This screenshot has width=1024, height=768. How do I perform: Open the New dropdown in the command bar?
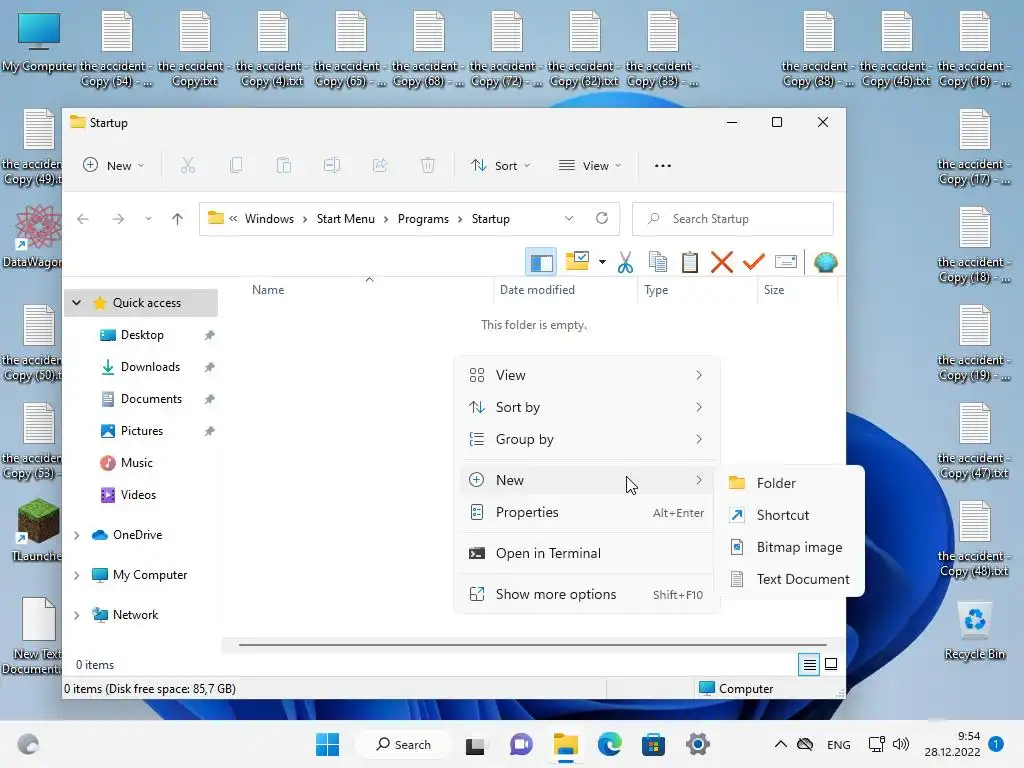click(114, 166)
